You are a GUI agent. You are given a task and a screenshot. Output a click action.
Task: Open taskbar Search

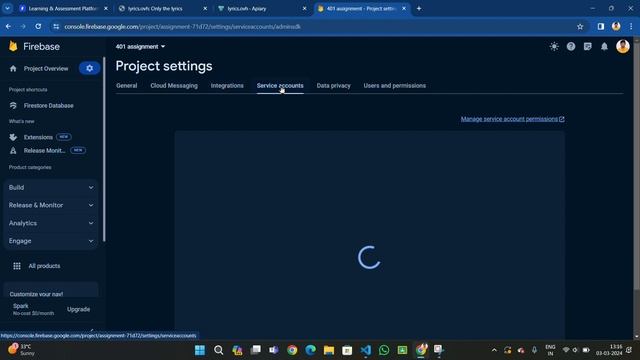[218, 350]
